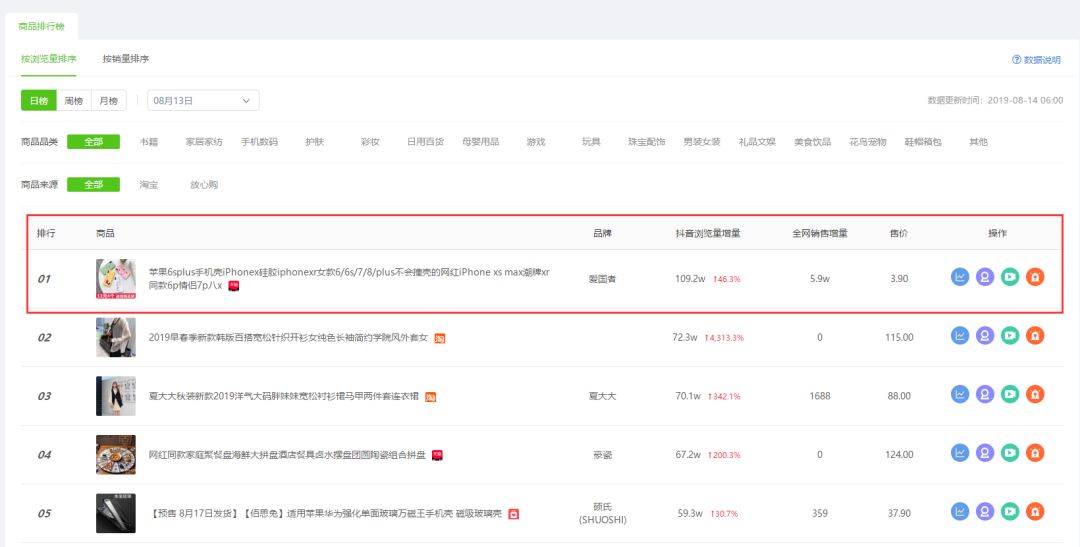This screenshot has width=1080, height=547.
Task: Click brand name 爱国者
Action: (x=602, y=279)
